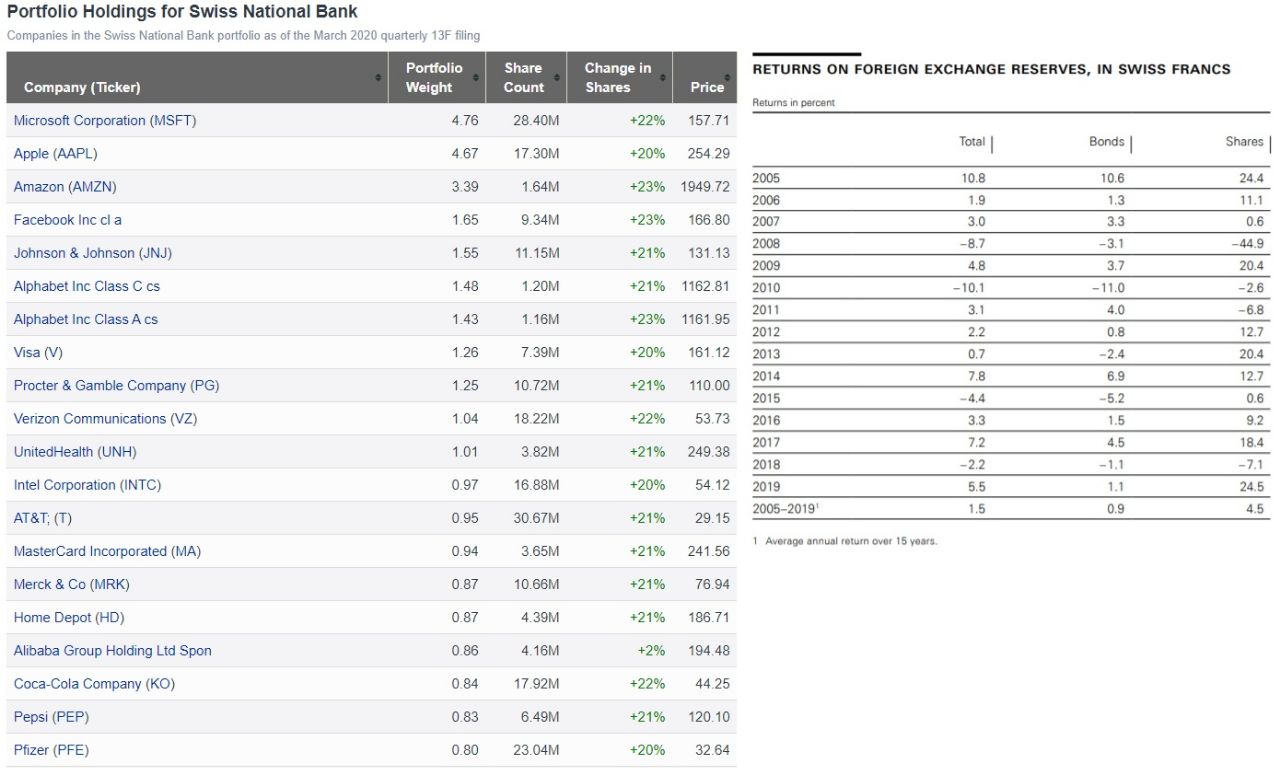Sort by Change in Shares column header

click(x=617, y=77)
